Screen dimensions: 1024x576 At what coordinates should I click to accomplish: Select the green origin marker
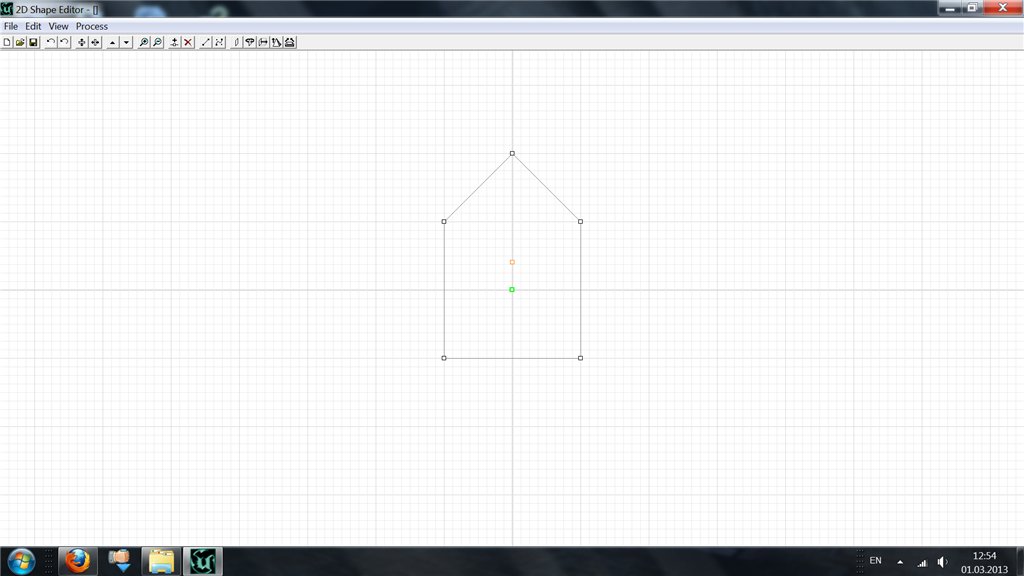pyautogui.click(x=512, y=289)
